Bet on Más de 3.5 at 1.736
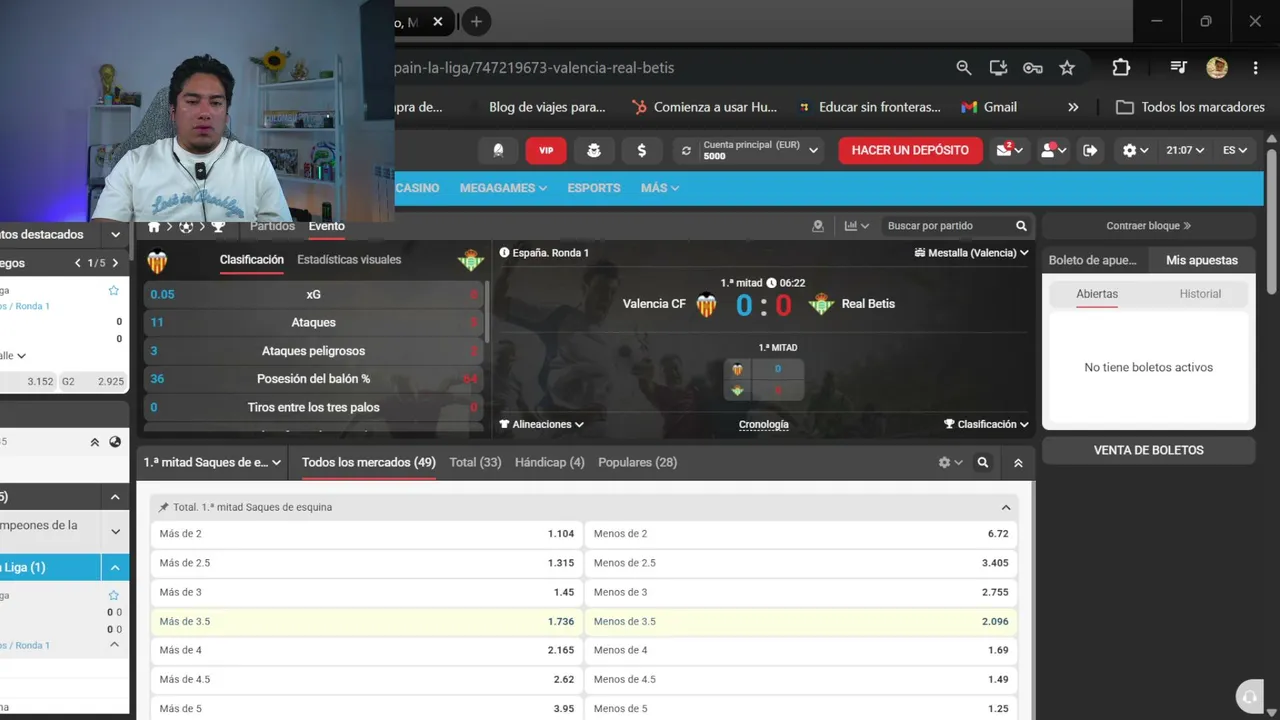This screenshot has width=1280, height=720. pyautogui.click(x=367, y=621)
